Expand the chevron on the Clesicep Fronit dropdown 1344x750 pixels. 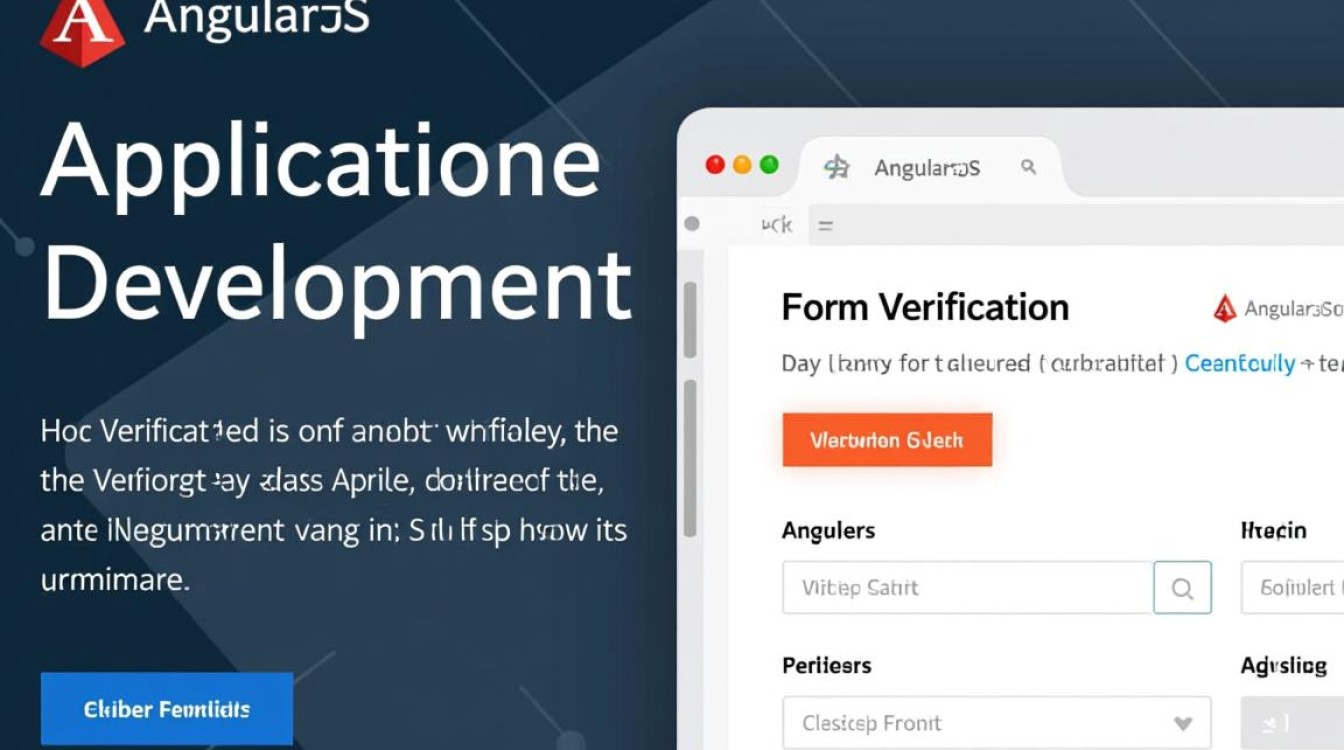pyautogui.click(x=1181, y=722)
